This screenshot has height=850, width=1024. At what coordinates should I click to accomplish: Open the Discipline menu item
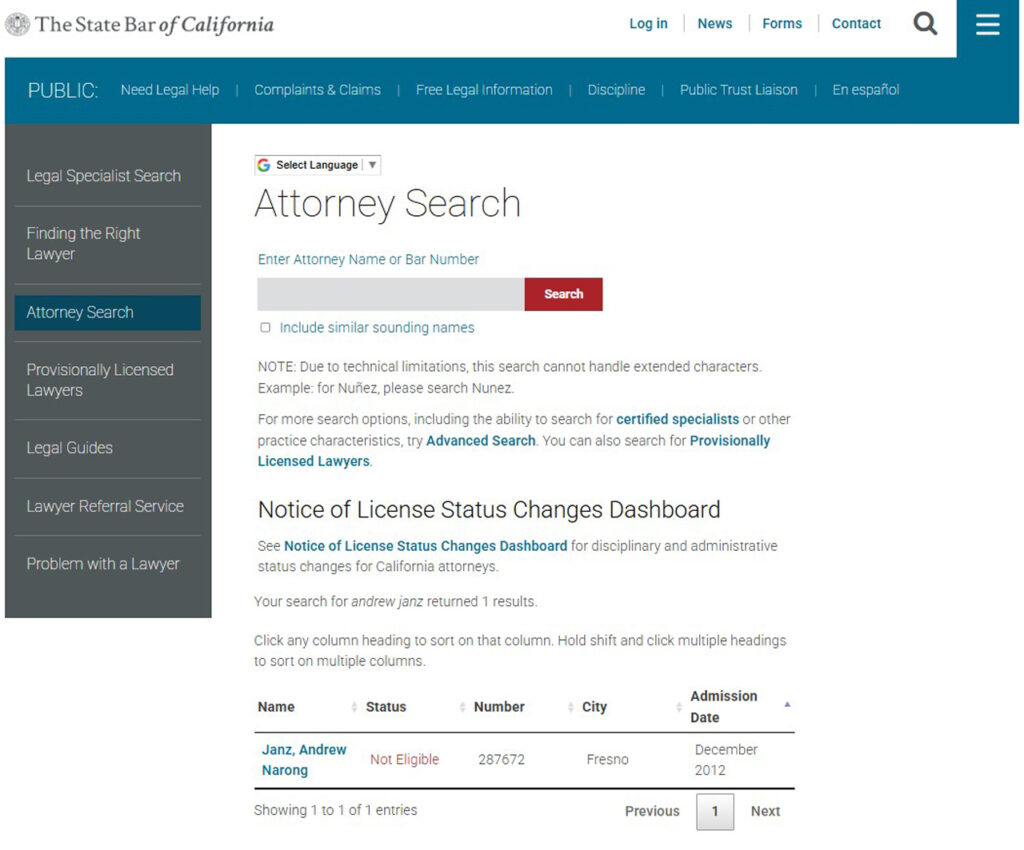click(x=616, y=90)
